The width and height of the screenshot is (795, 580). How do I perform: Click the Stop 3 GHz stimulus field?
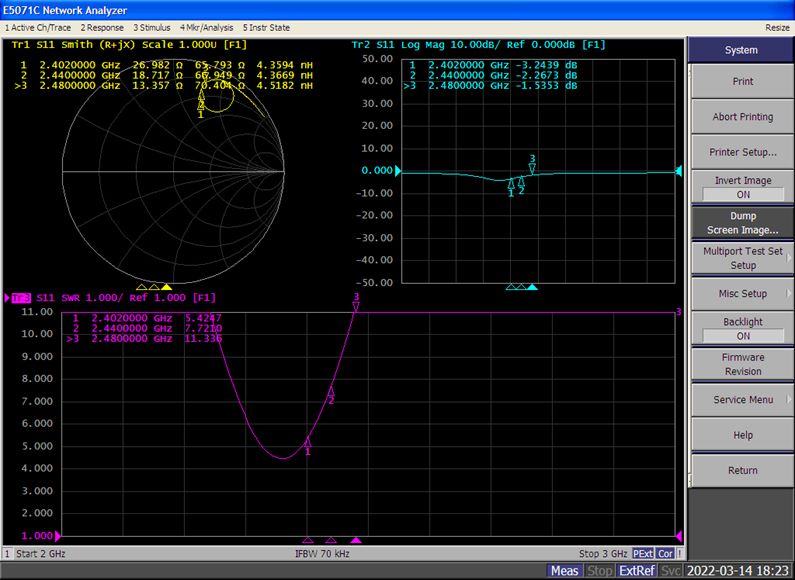point(603,554)
